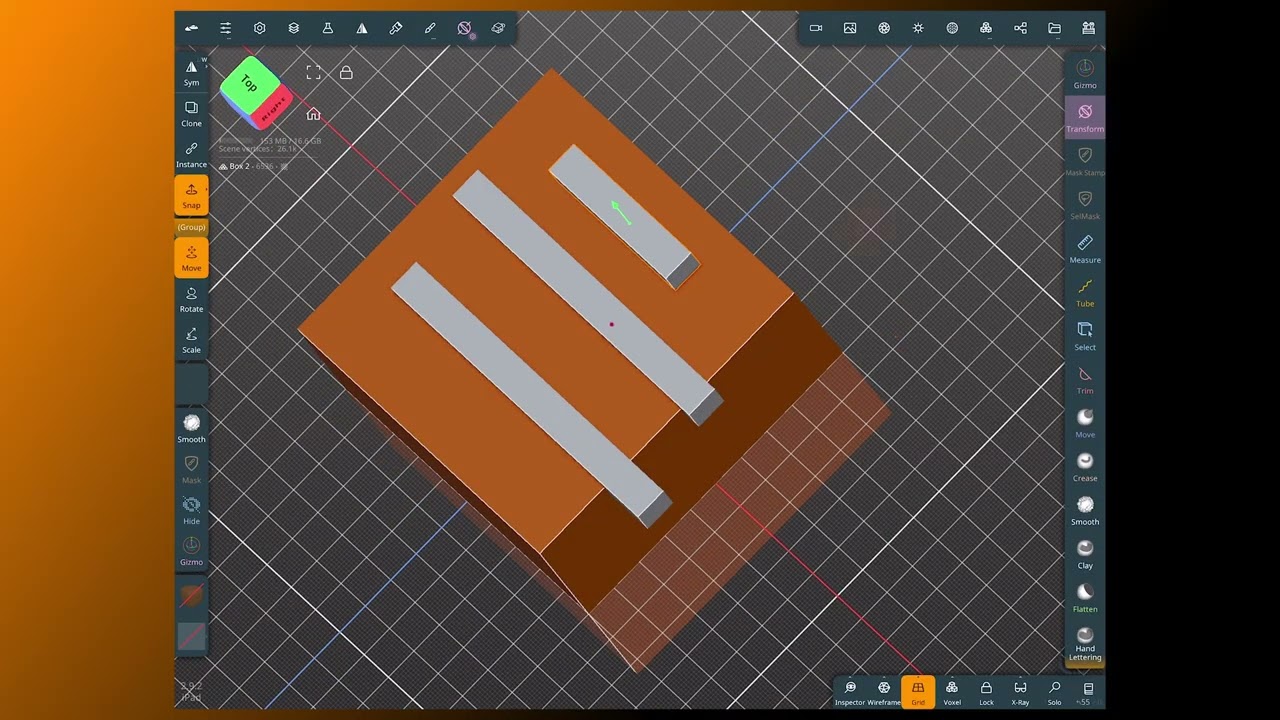Viewport: 1280px width, 720px height.
Task: Toggle the camera lock padlock icon
Action: (346, 73)
